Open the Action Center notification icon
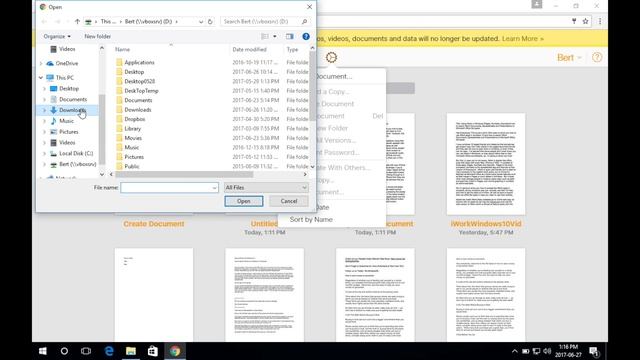This screenshot has height=360, width=640. pyautogui.click(x=594, y=351)
